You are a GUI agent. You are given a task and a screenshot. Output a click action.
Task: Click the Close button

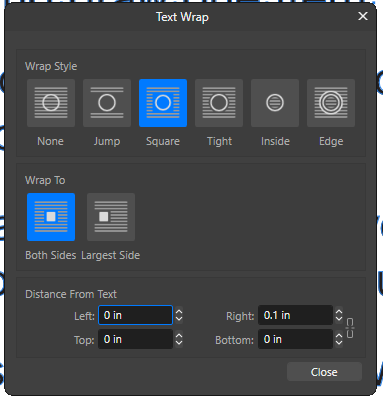pyautogui.click(x=324, y=372)
